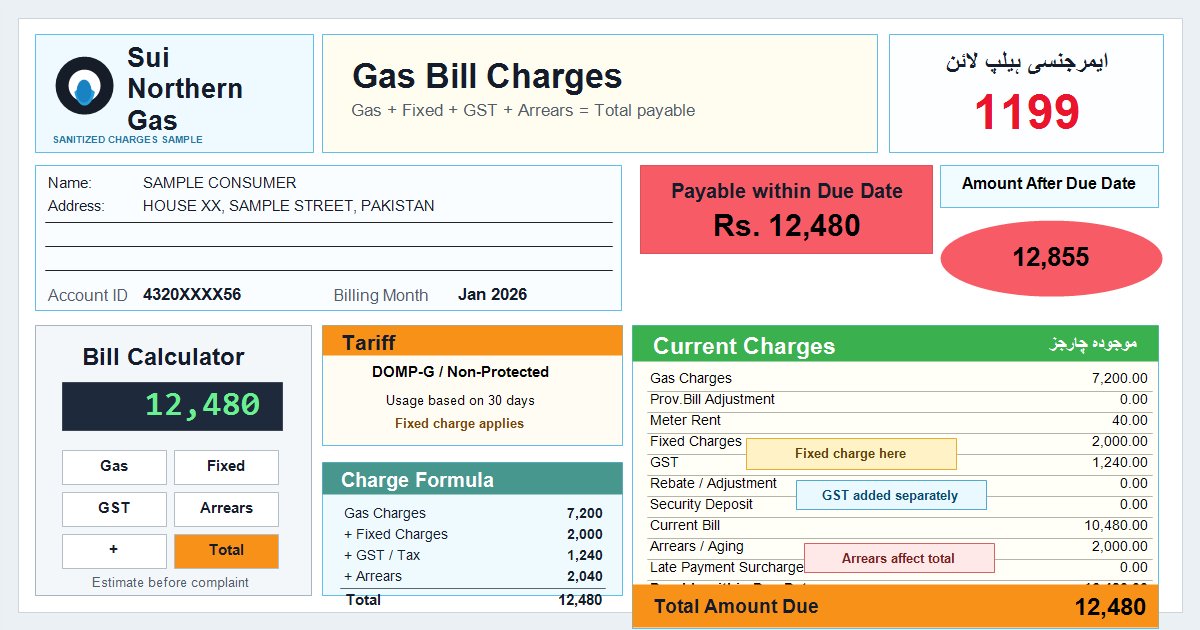Click the Current Charges green header
Viewport: 1200px width, 630px height.
click(x=895, y=345)
